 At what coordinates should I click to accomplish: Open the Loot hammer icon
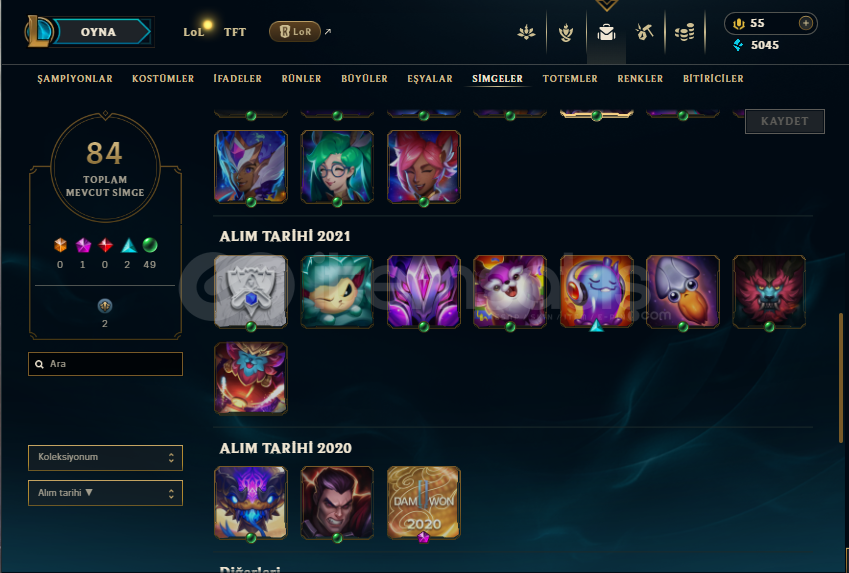[644, 32]
